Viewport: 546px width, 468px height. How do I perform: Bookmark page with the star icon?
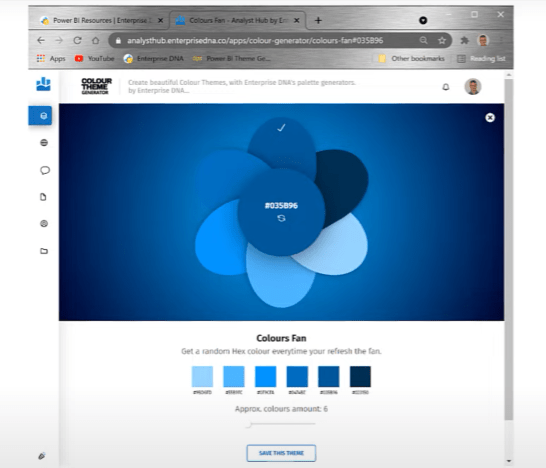coord(442,41)
